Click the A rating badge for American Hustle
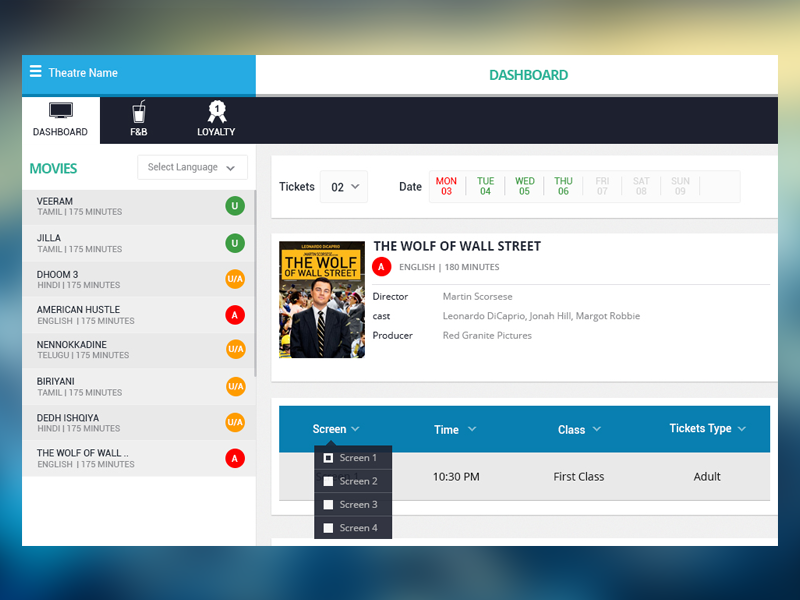 pyautogui.click(x=235, y=315)
